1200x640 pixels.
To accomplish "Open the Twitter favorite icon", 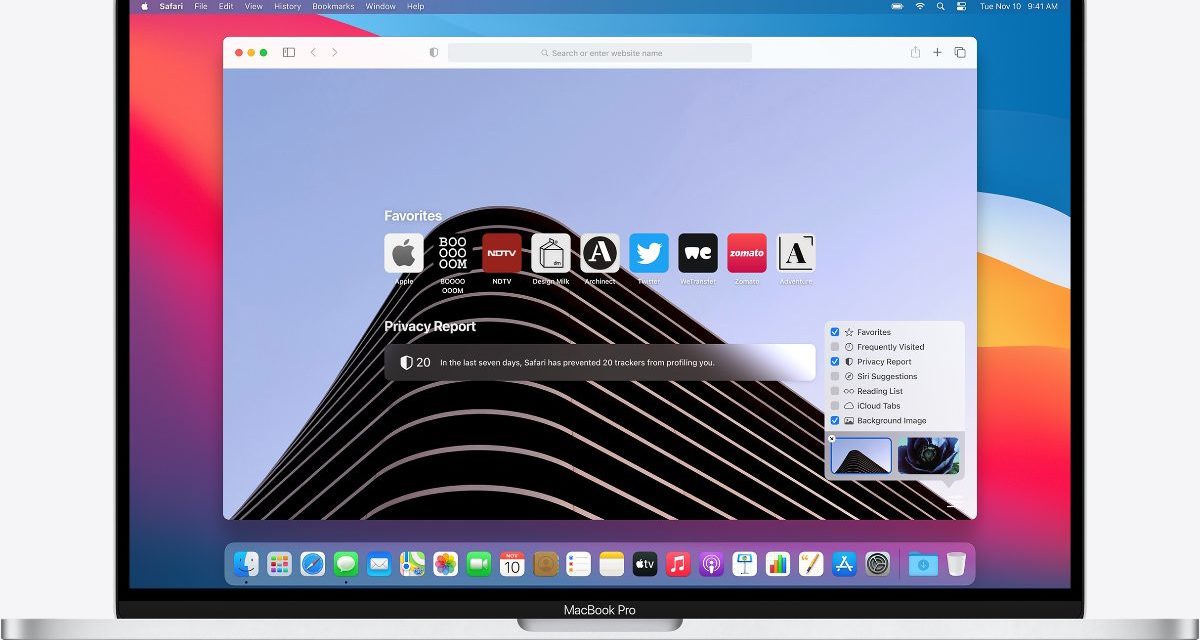I will (649, 253).
